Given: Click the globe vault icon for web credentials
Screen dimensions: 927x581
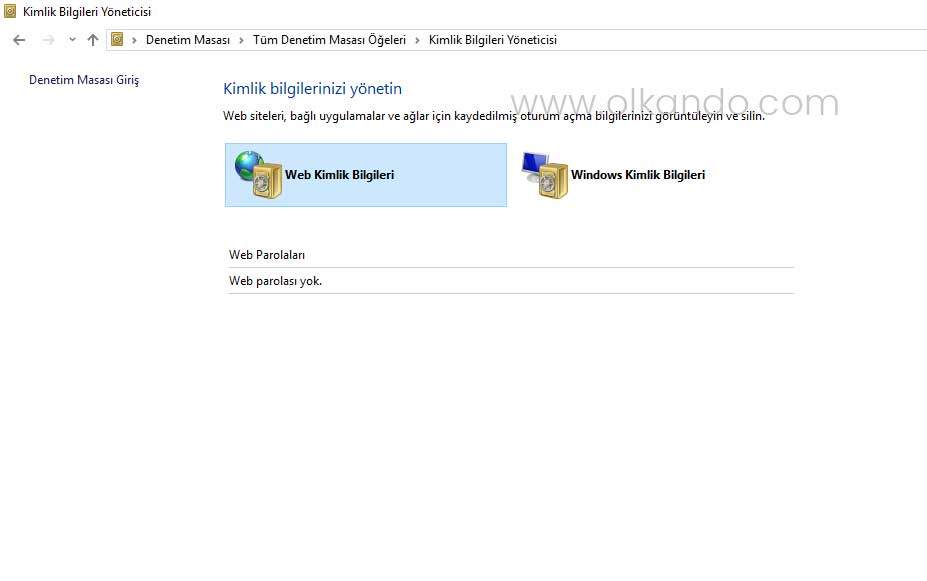Looking at the screenshot, I should coord(258,174).
